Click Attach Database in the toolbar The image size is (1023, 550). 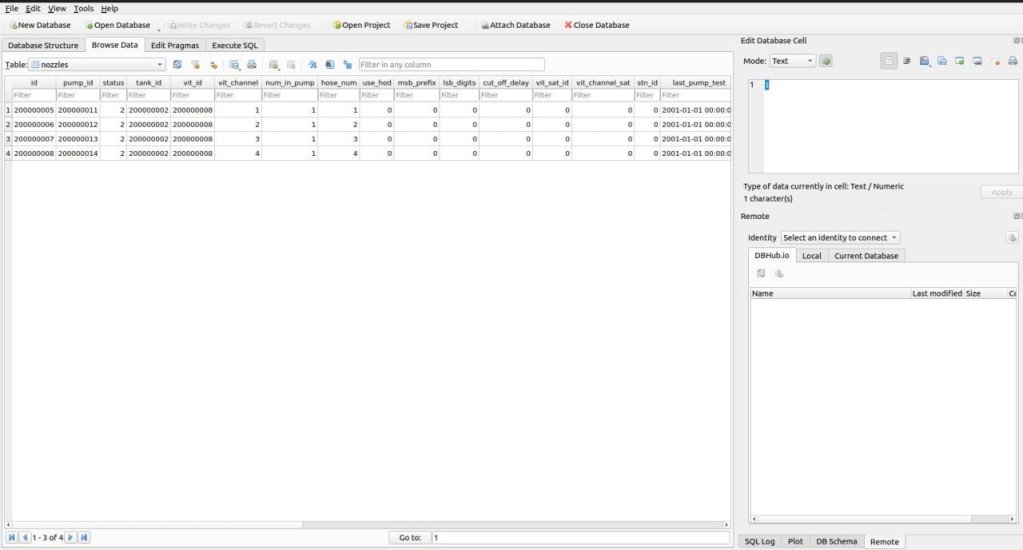tap(514, 25)
